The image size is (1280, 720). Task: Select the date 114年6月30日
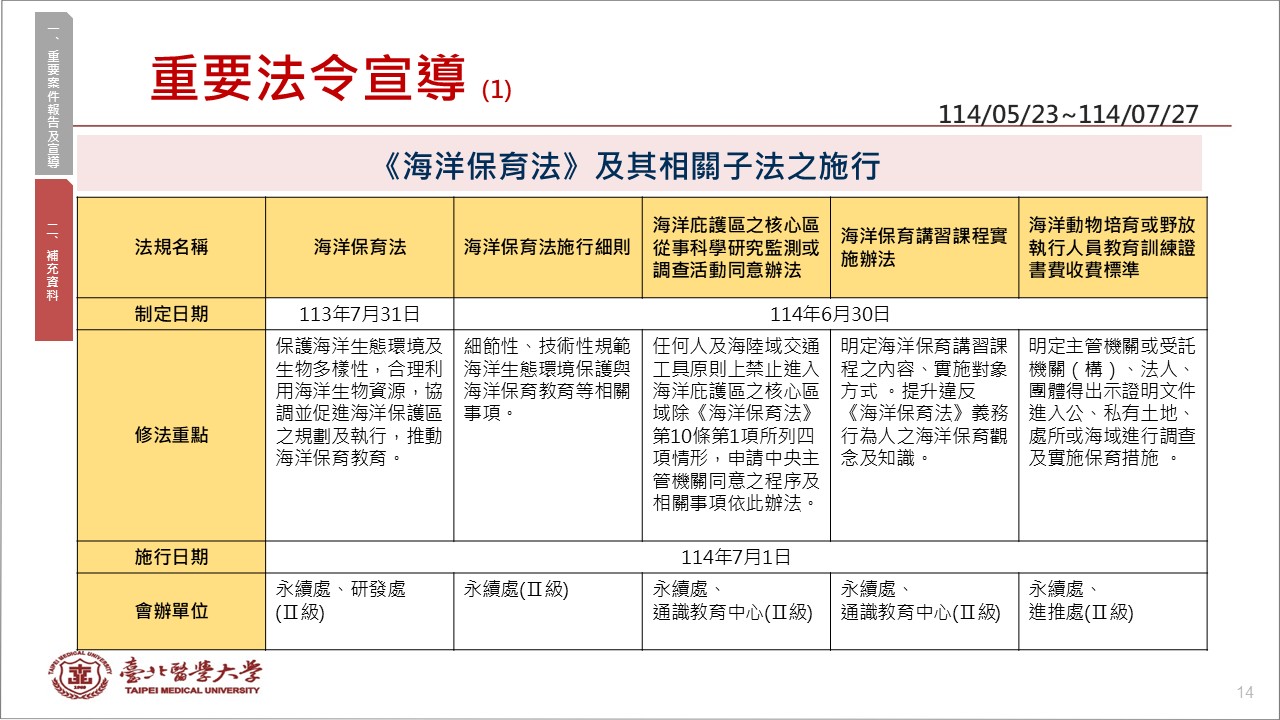(x=831, y=313)
